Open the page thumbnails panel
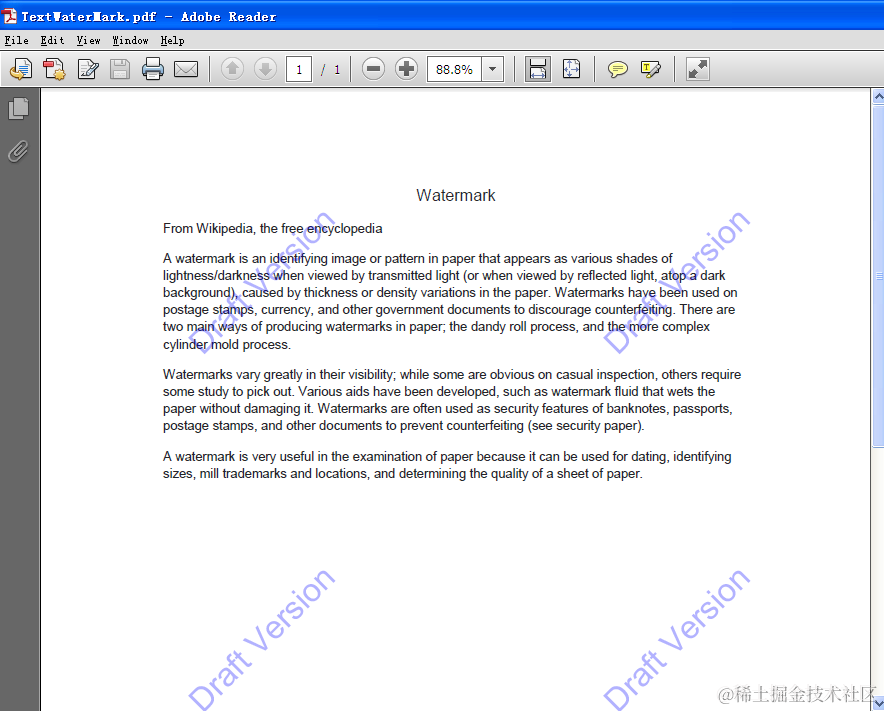 click(19, 108)
